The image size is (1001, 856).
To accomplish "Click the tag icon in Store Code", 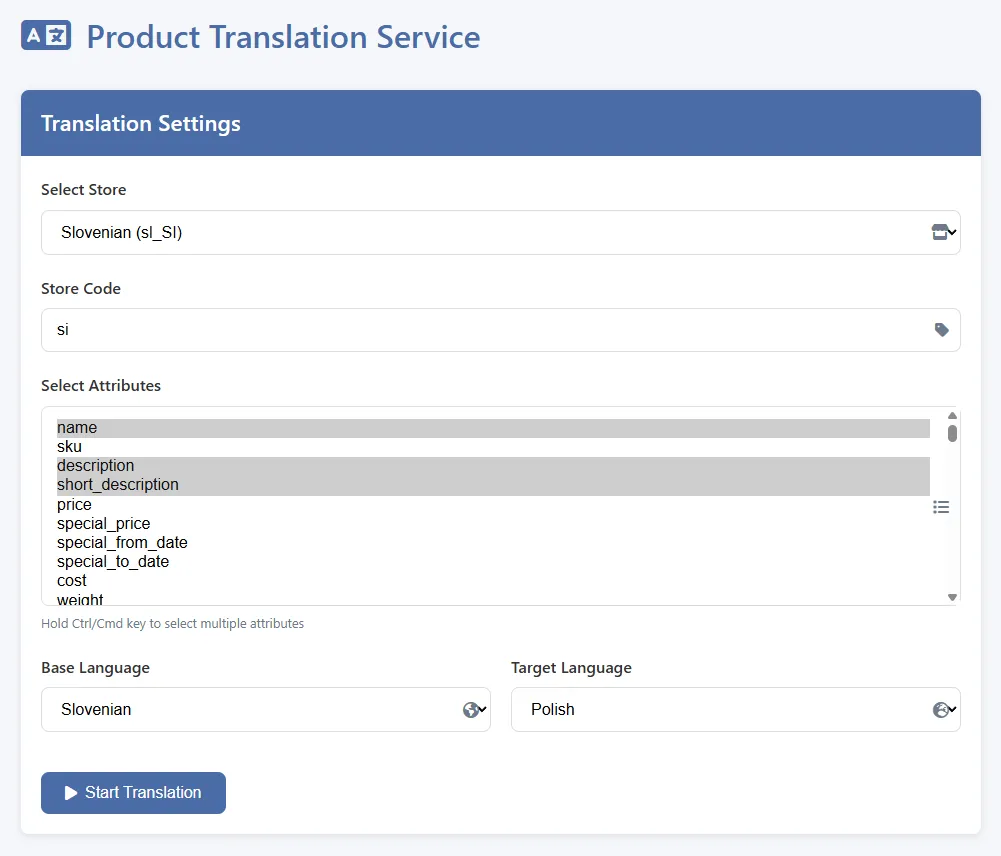I will [x=941, y=330].
